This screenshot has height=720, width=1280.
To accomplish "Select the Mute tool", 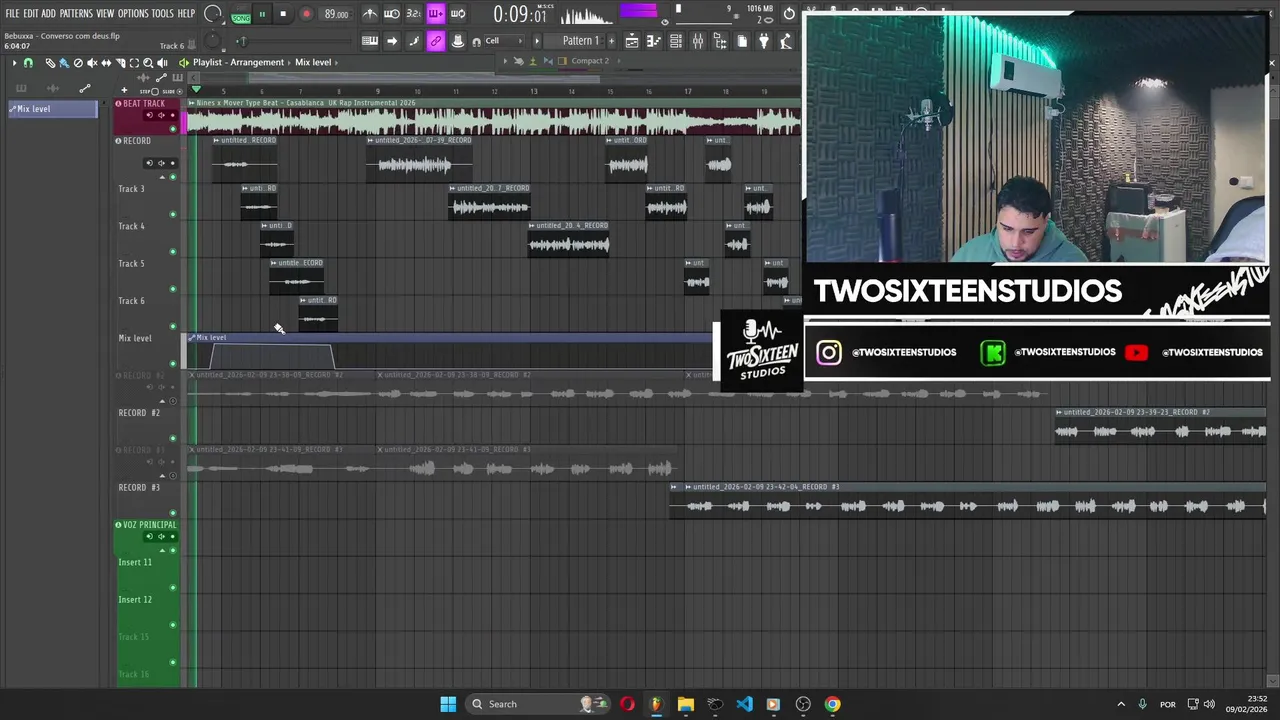I will pos(92,62).
